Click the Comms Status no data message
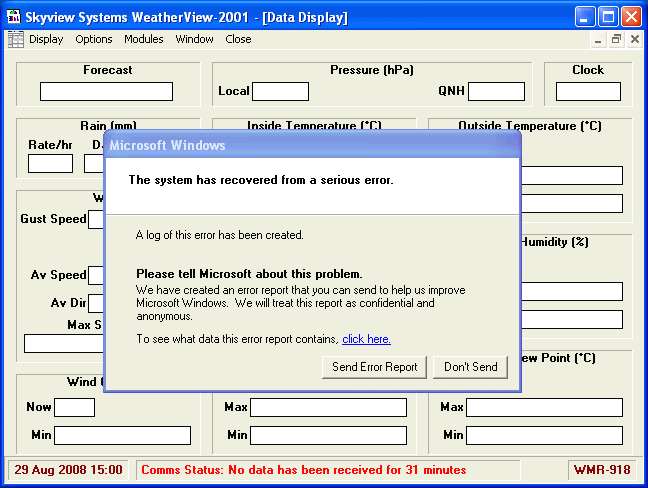Viewport: 648px width, 488px height. 304,470
